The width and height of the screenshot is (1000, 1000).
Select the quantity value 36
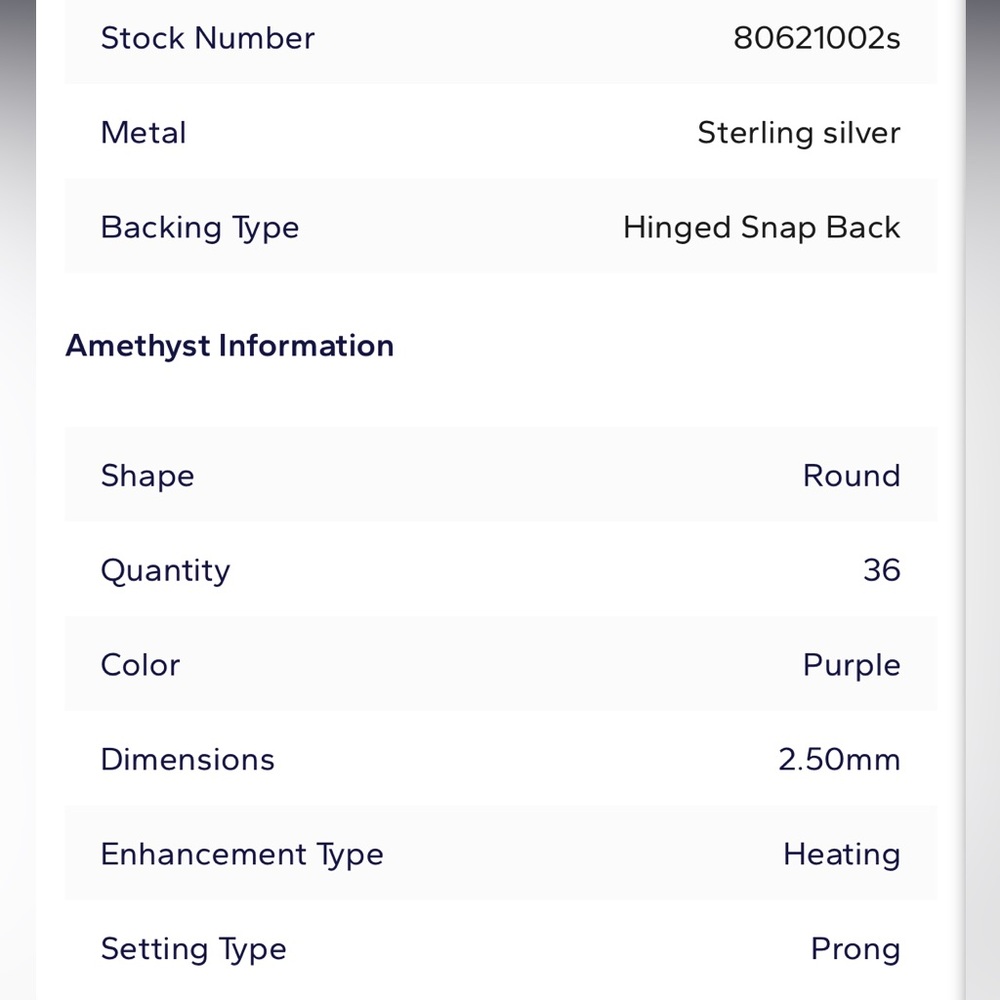881,570
